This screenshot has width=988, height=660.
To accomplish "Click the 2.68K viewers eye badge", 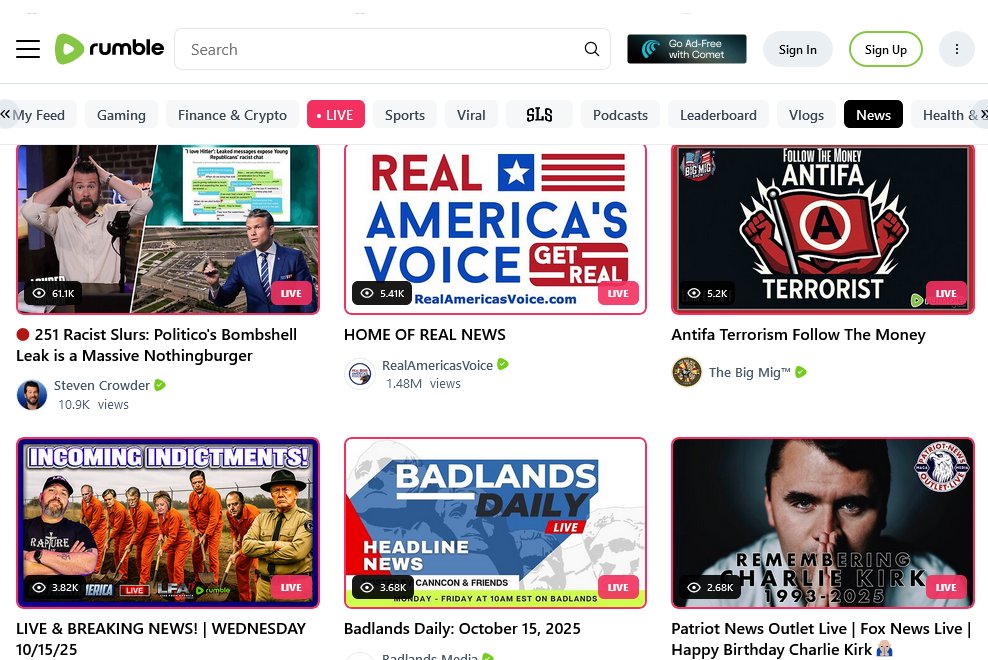I will point(710,588).
